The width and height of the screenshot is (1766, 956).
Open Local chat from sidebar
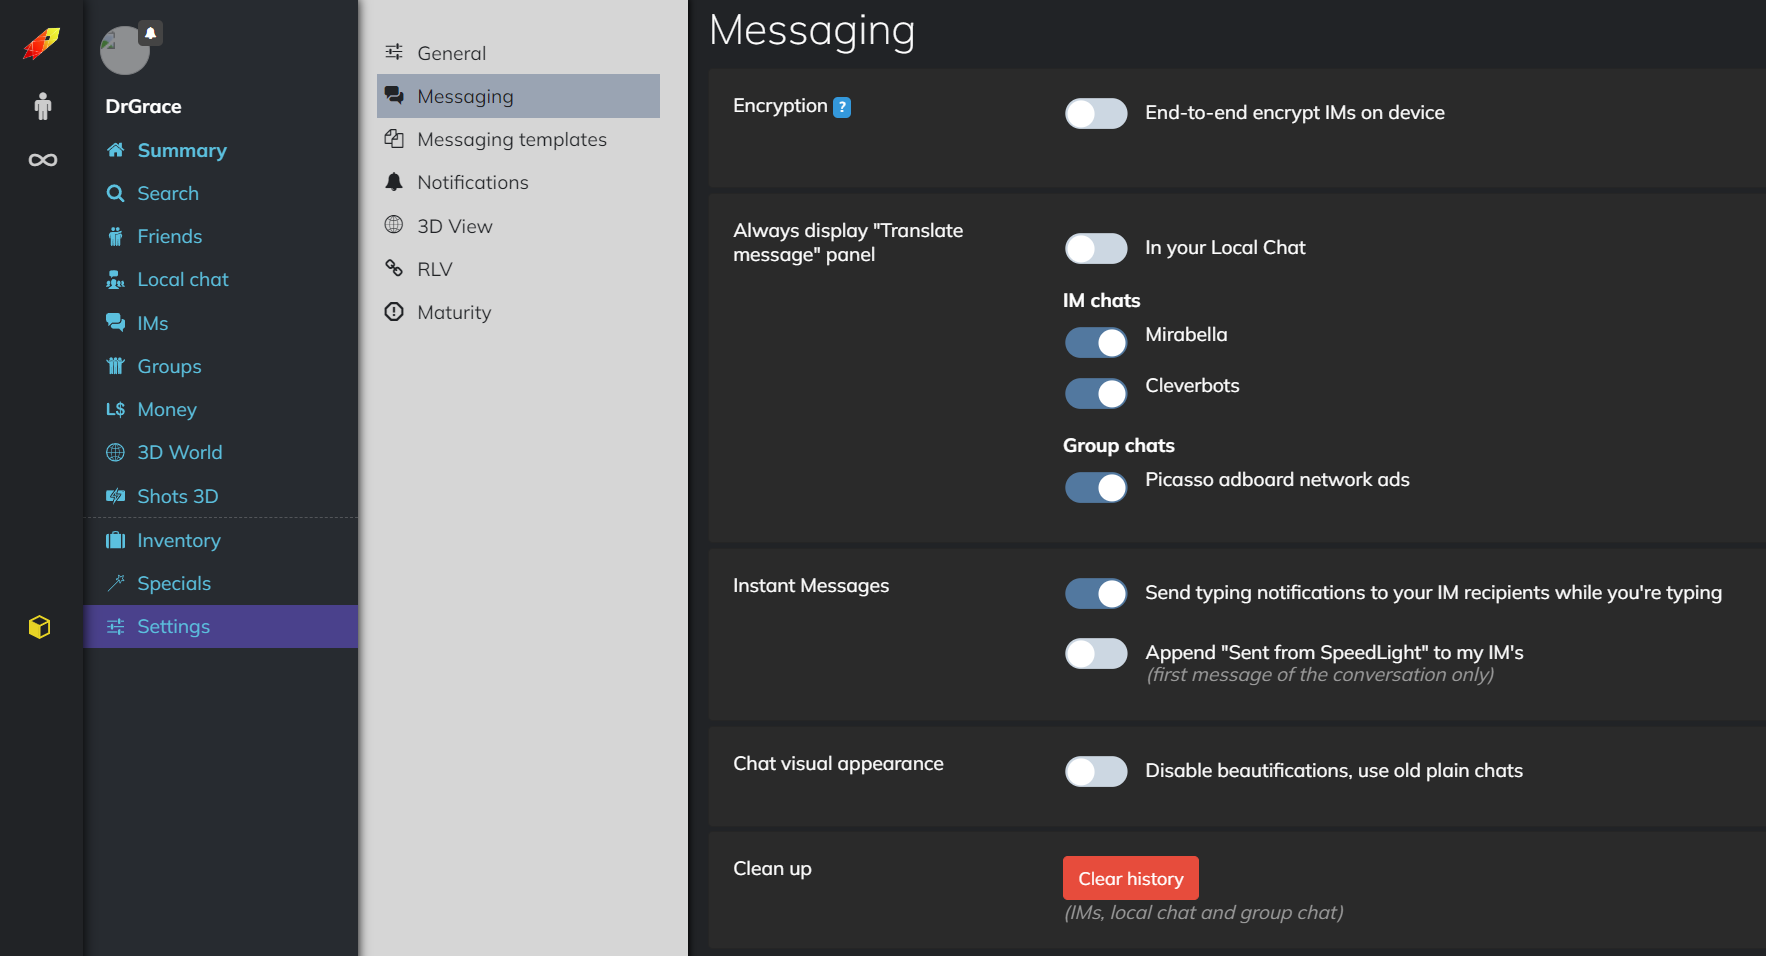click(x=183, y=279)
